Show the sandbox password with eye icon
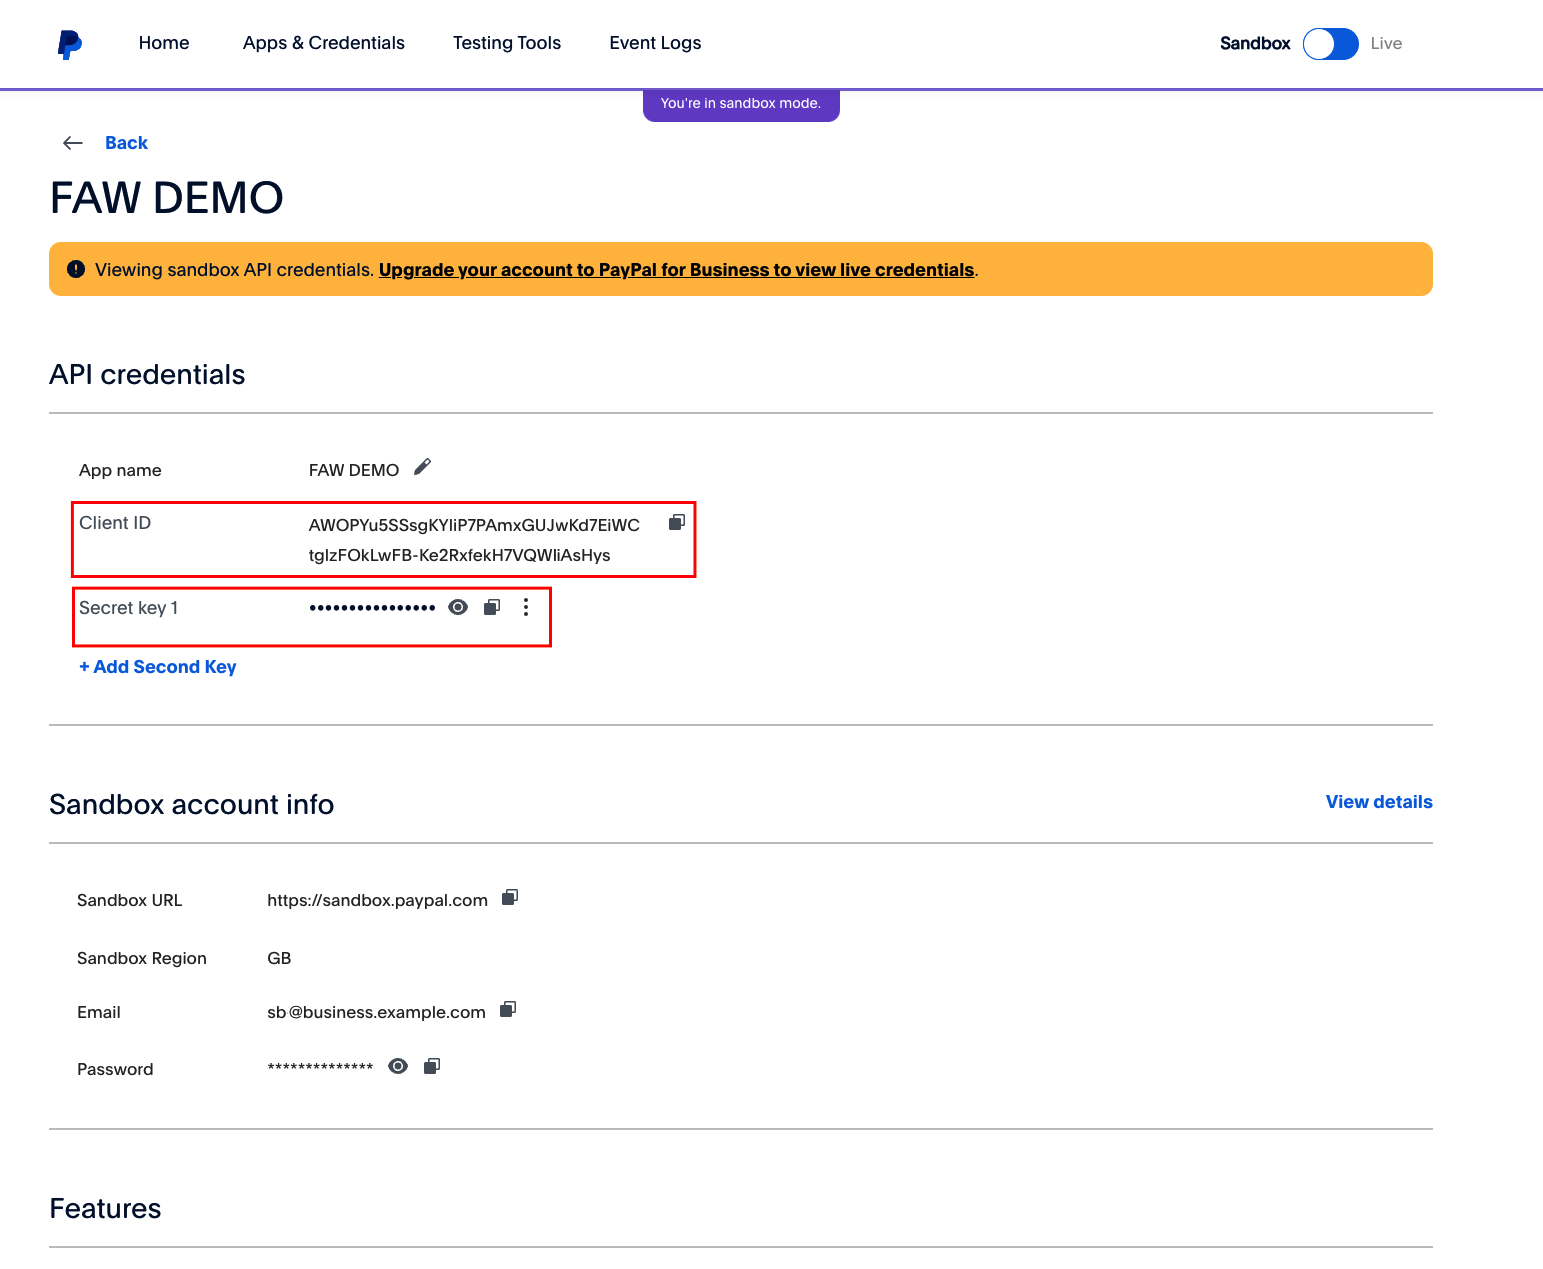 point(398,1066)
